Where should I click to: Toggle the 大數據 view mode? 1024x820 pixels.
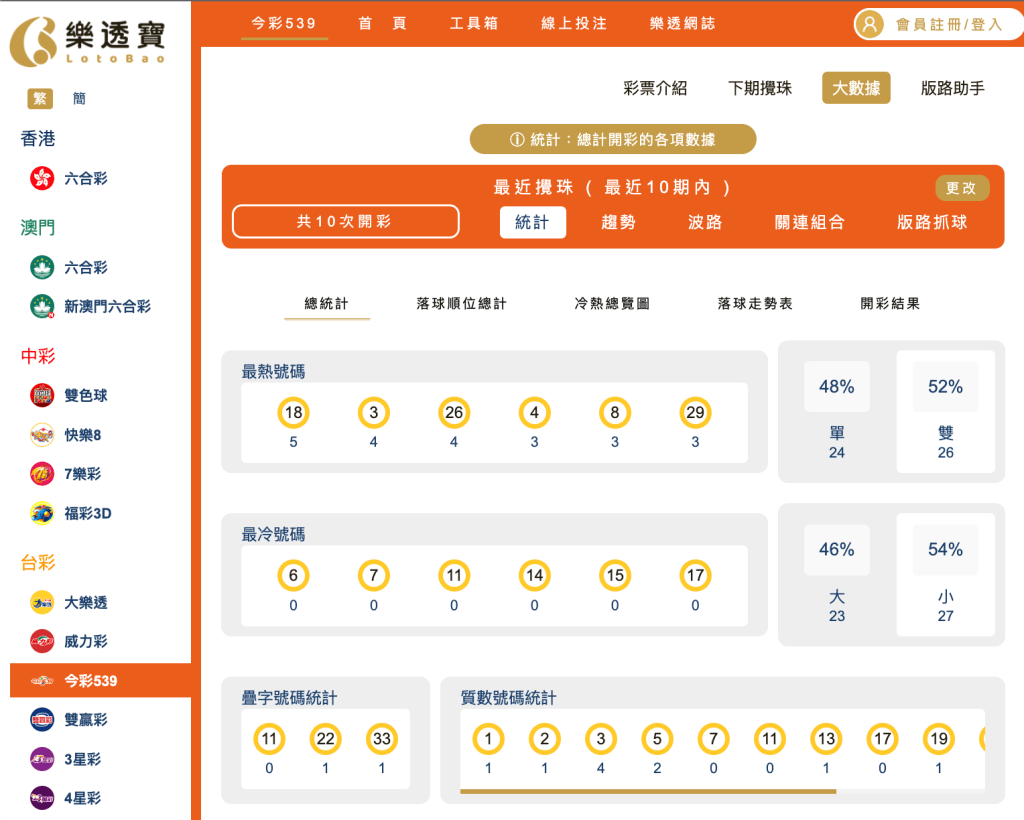tap(856, 88)
